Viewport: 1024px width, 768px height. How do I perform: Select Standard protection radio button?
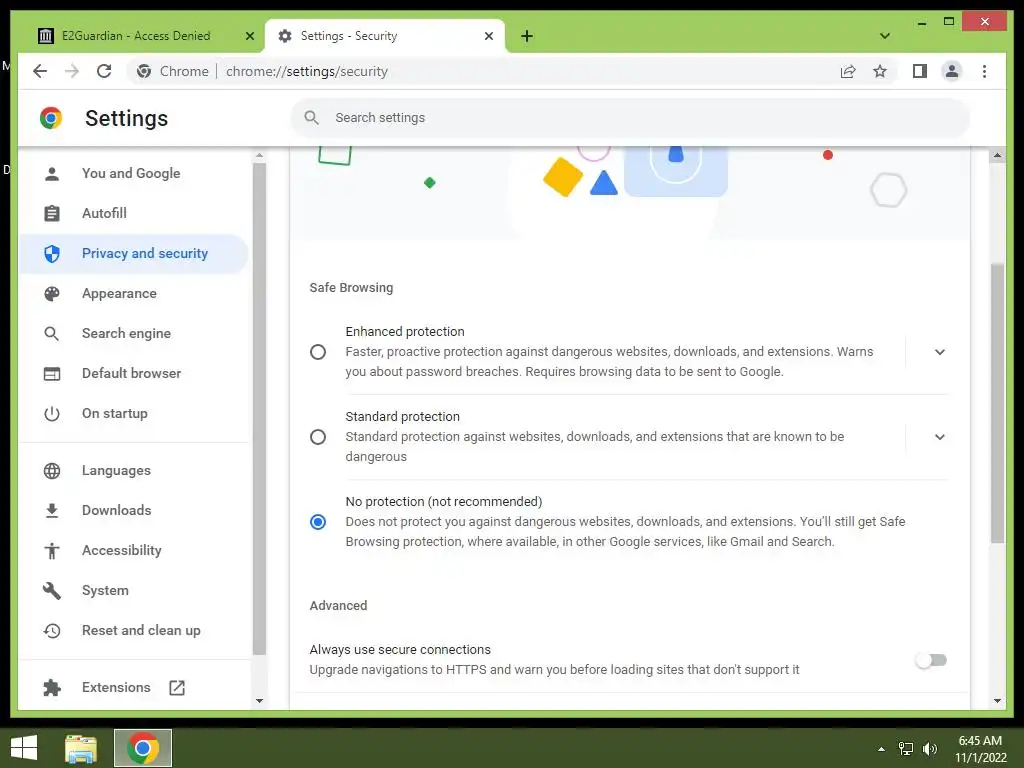318,437
